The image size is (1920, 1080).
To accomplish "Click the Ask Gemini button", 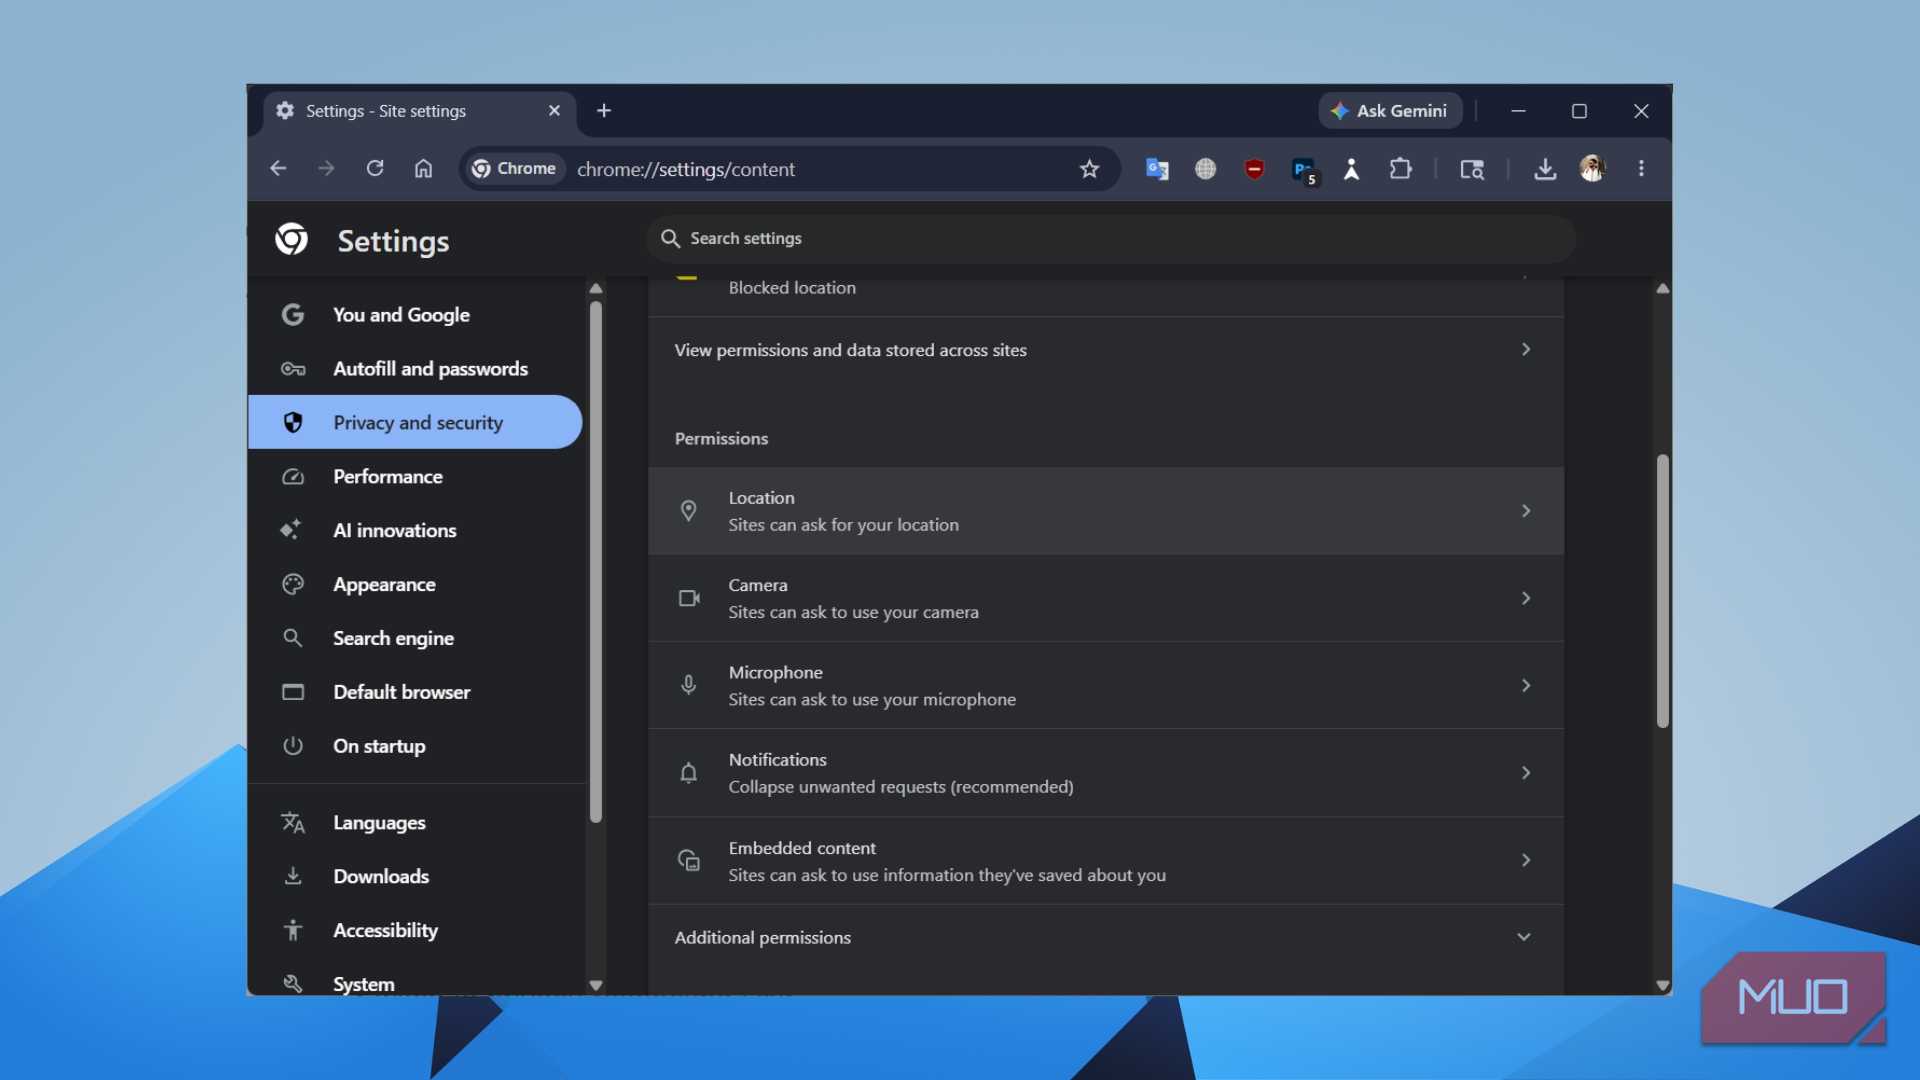I will (1390, 111).
